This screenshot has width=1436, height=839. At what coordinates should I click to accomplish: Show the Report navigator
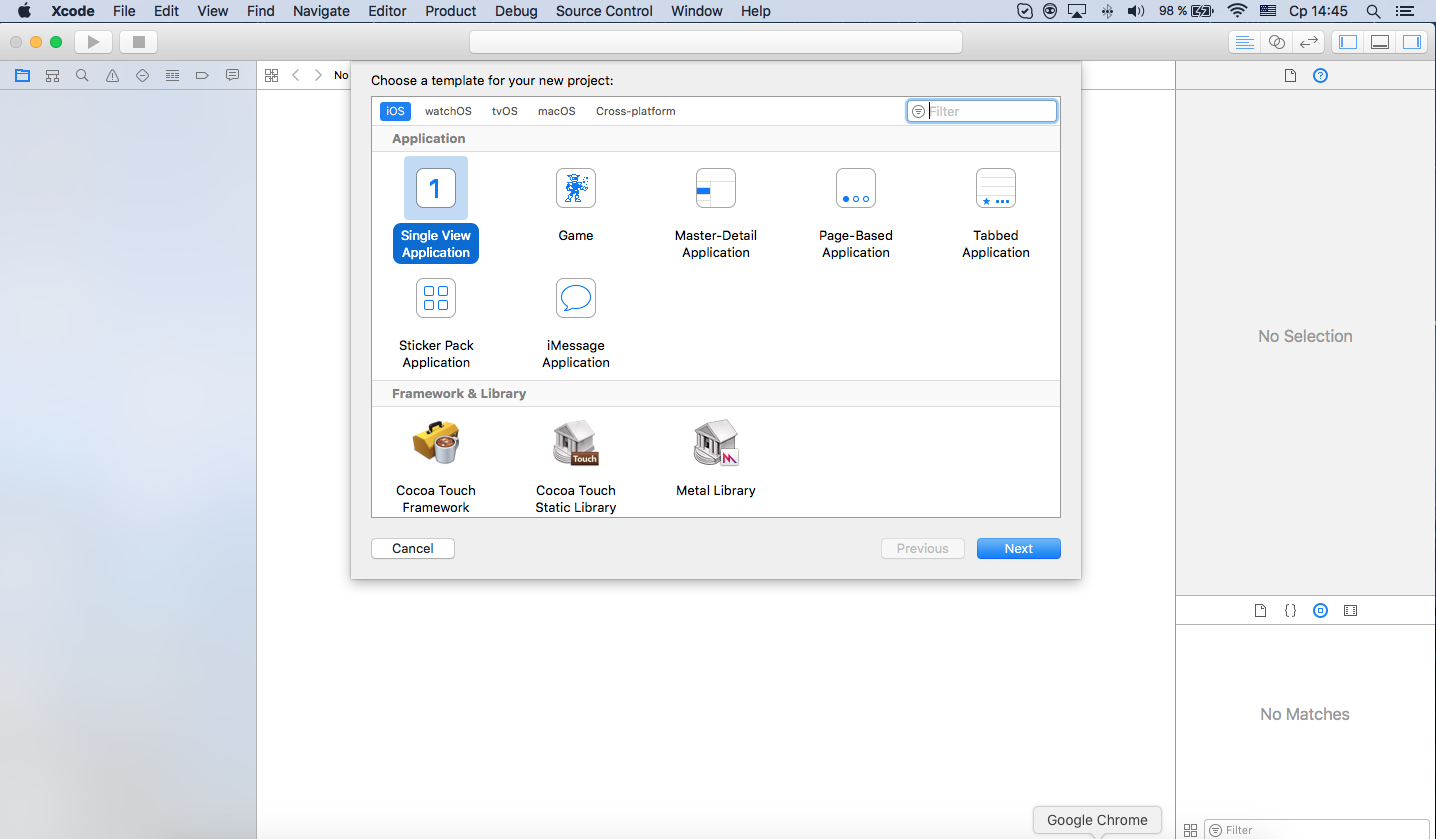[x=233, y=75]
